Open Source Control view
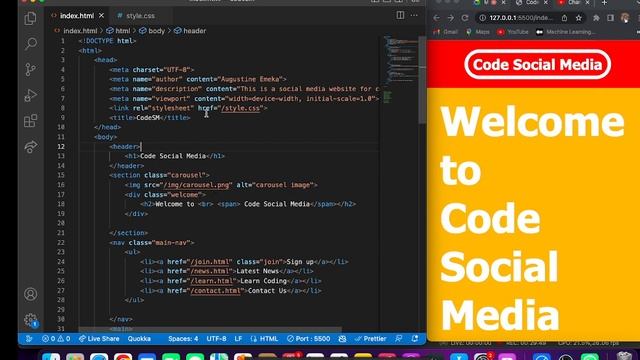Viewport: 640px width, 360px height. click(x=31, y=69)
